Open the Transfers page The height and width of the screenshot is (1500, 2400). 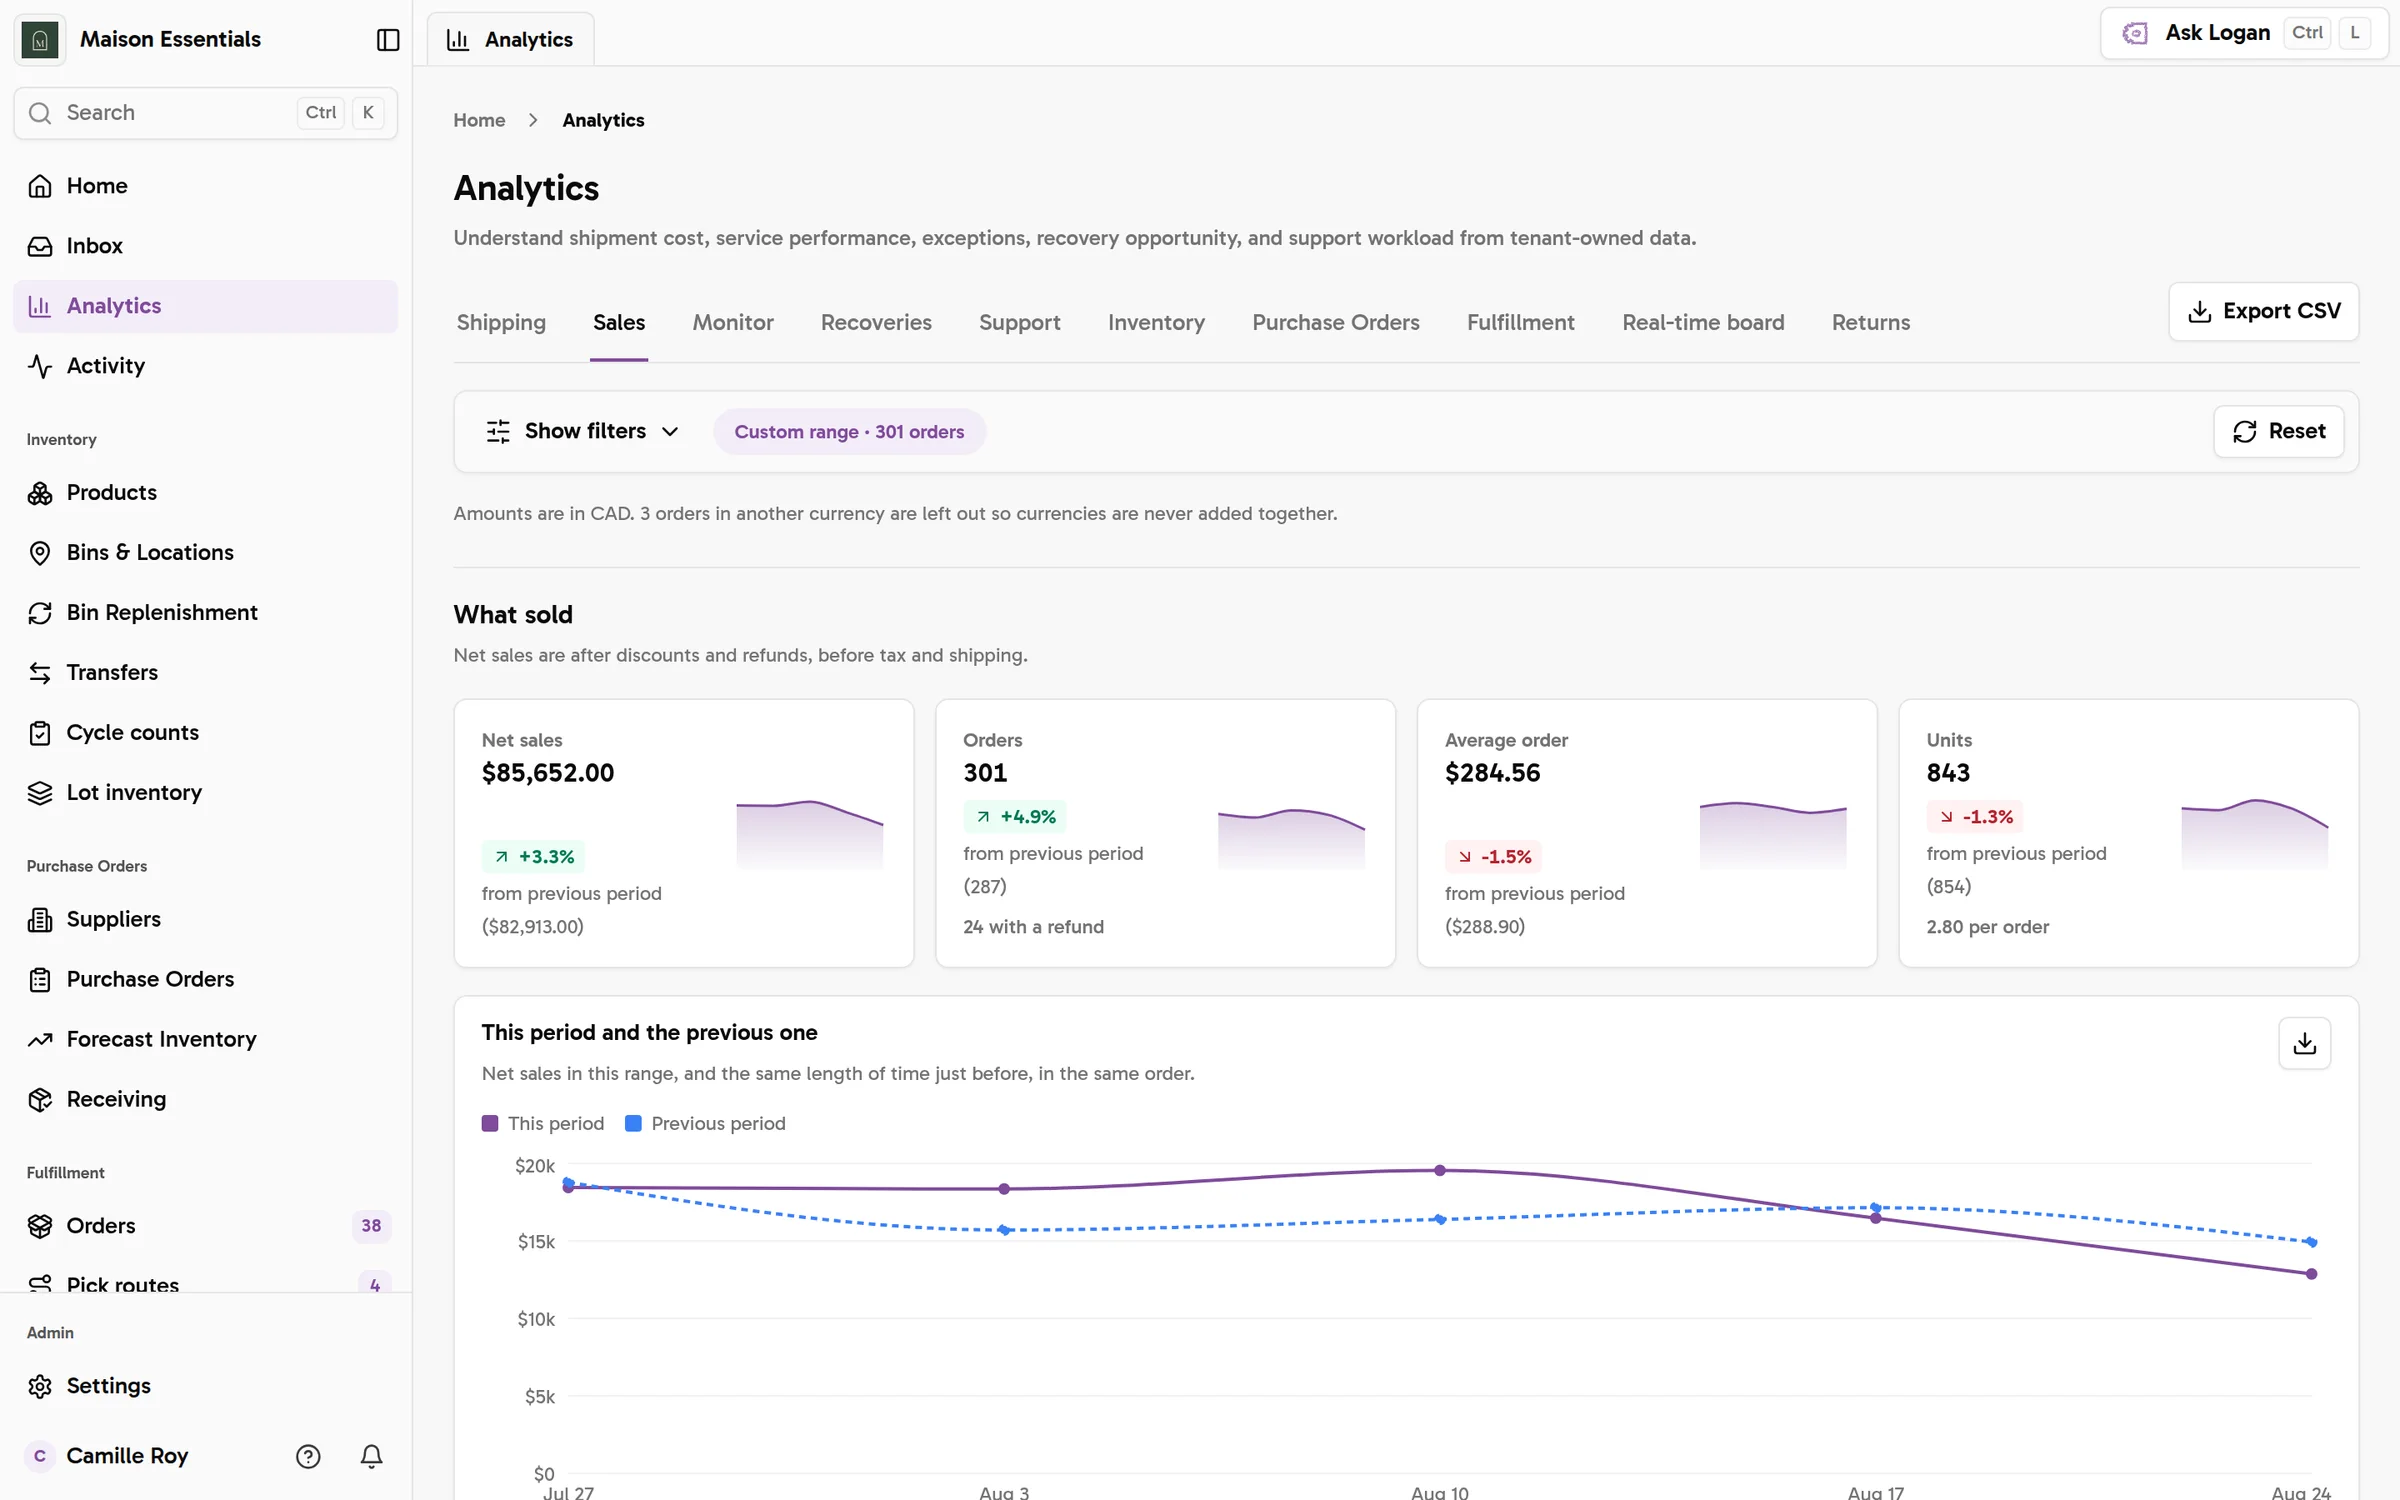point(205,673)
